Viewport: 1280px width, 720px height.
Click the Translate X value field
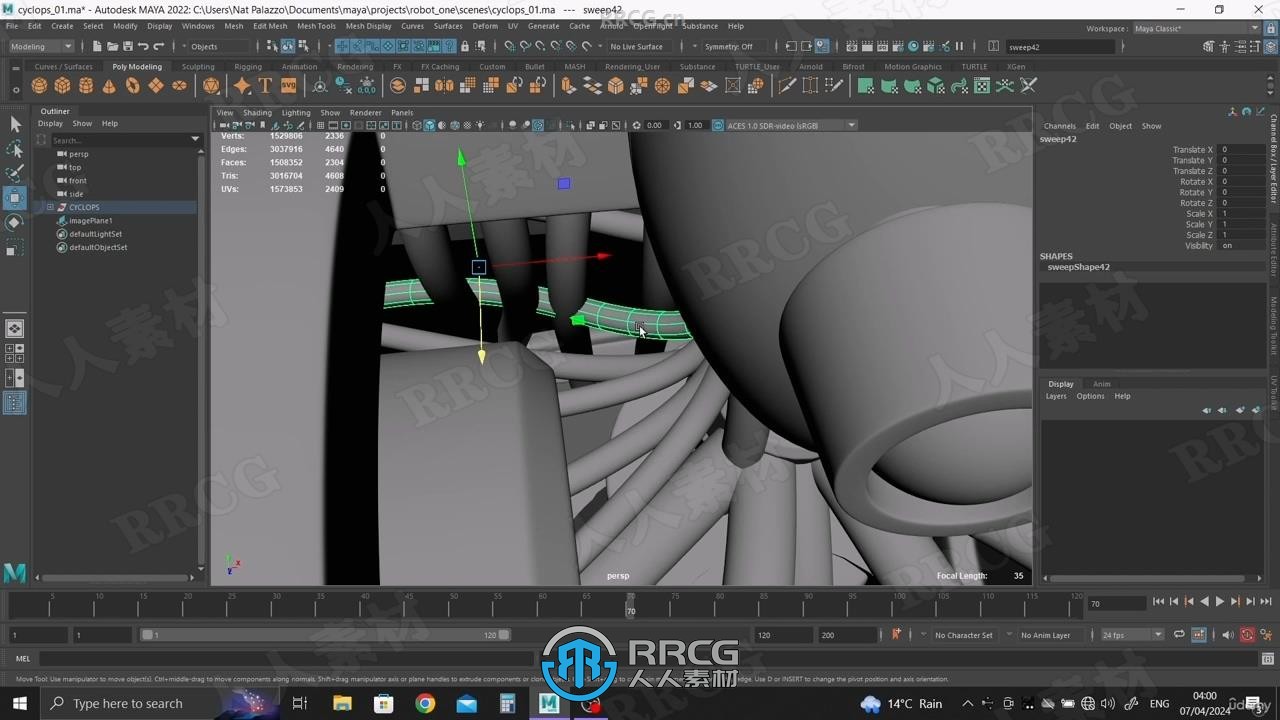[1241, 150]
